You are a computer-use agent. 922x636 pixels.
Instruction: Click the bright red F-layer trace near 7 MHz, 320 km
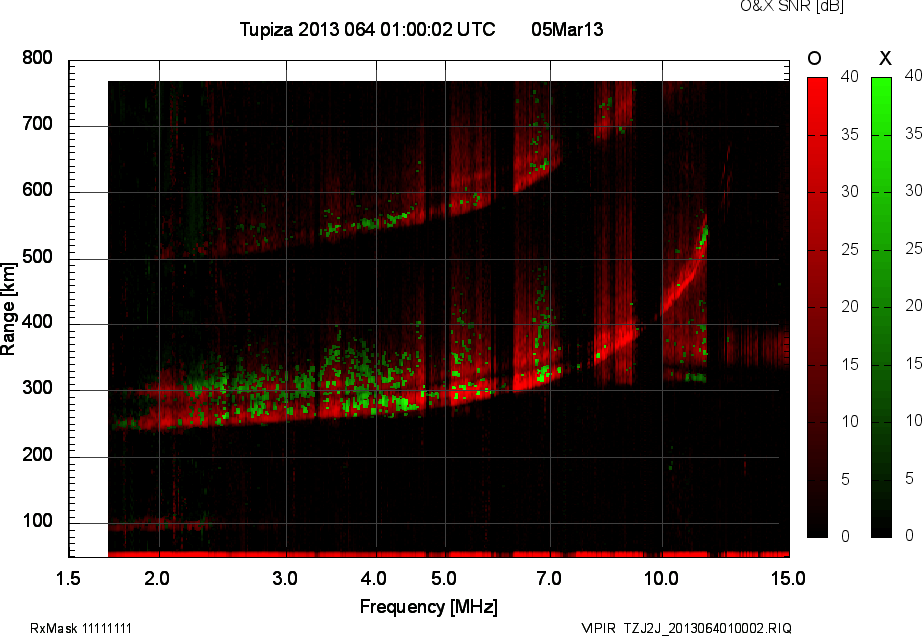(x=536, y=376)
